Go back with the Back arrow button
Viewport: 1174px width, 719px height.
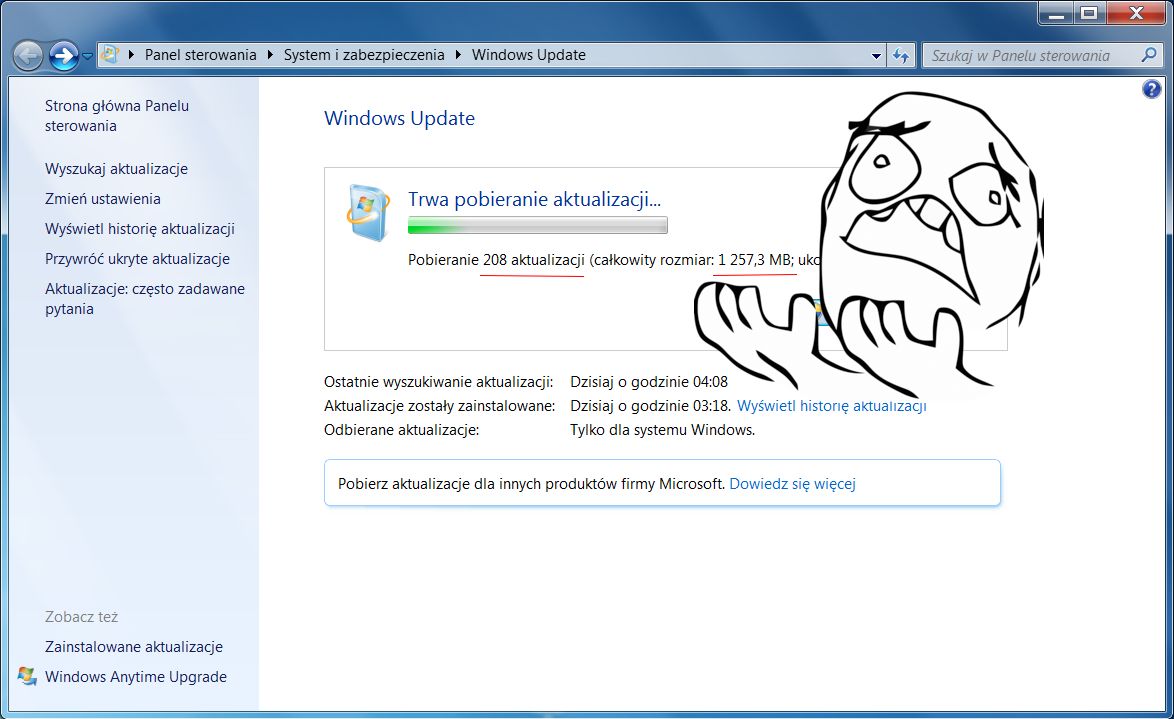(28, 55)
